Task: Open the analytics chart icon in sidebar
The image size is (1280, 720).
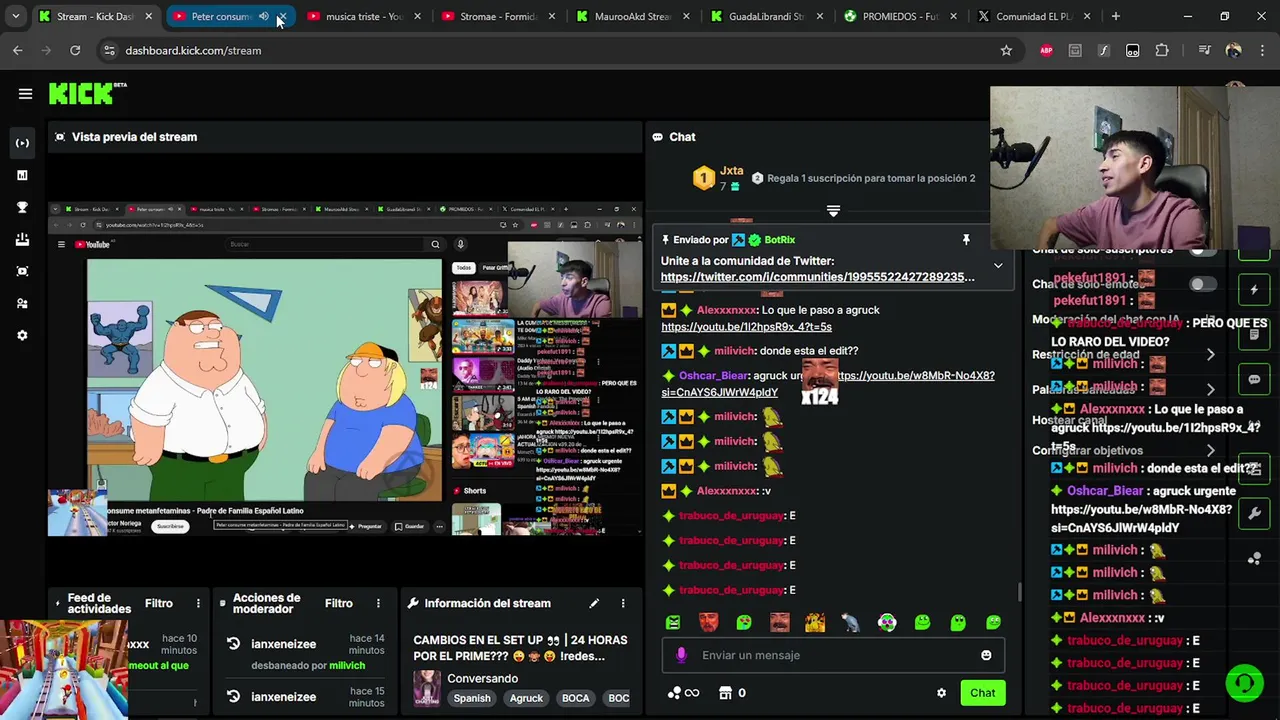Action: [x=22, y=175]
